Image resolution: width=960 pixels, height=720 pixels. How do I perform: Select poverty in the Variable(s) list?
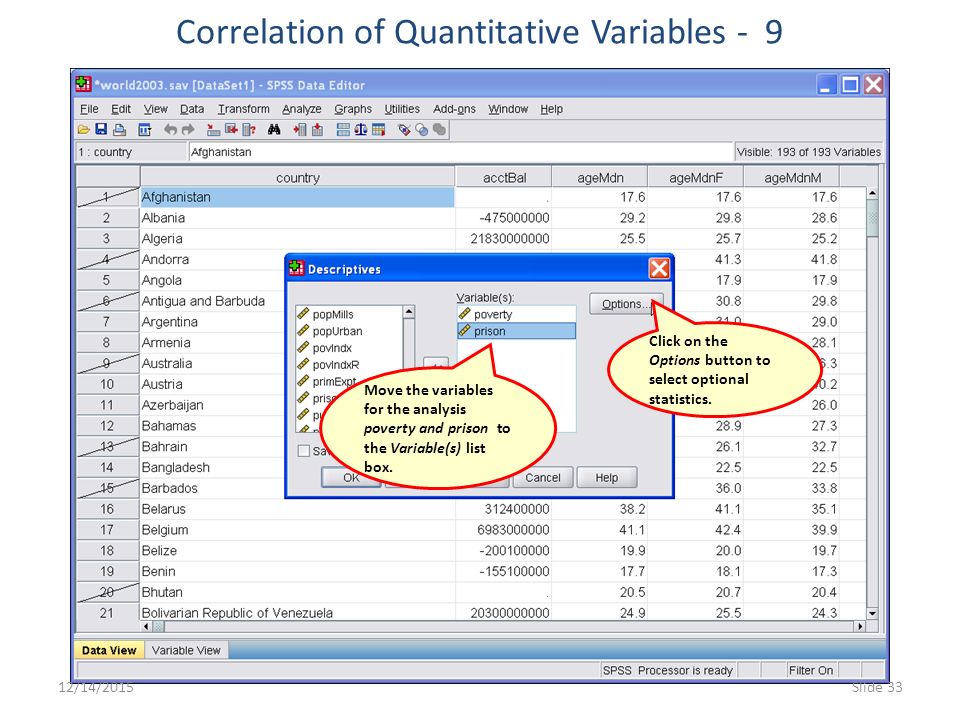[517, 314]
